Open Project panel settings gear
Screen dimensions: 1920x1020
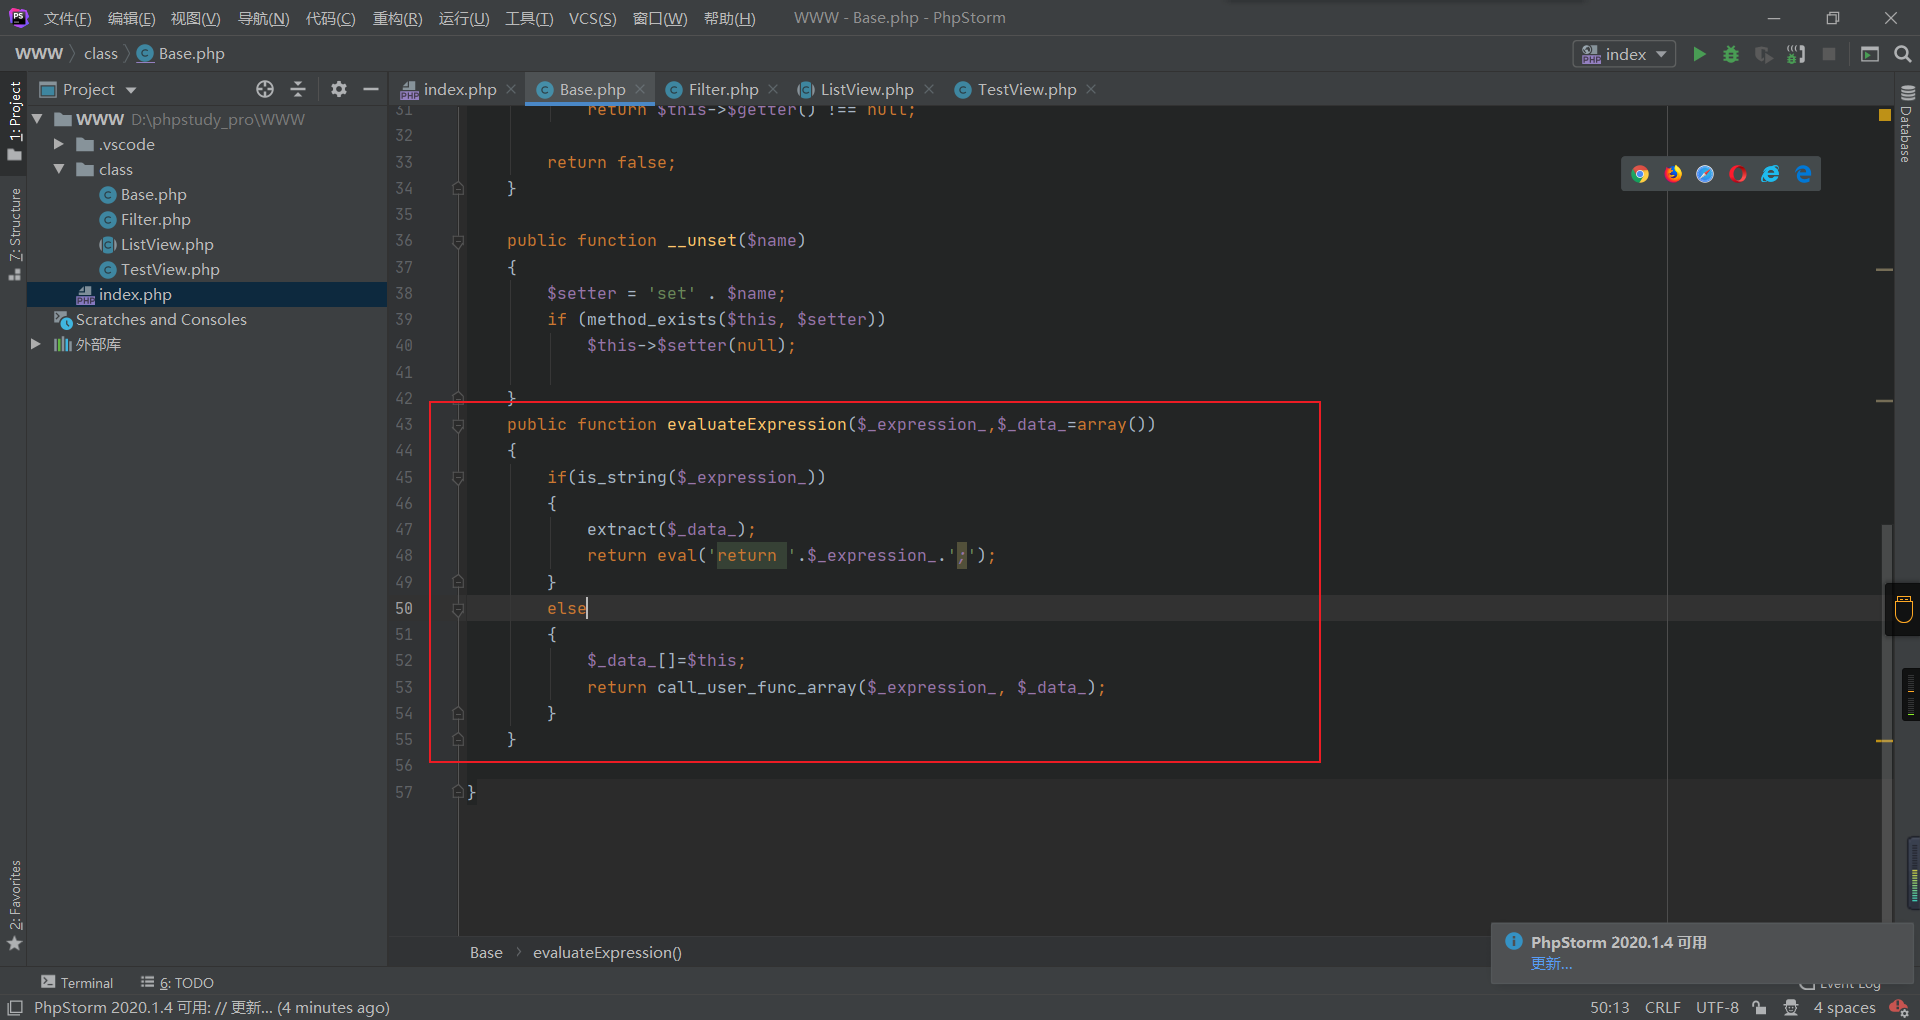(x=339, y=89)
